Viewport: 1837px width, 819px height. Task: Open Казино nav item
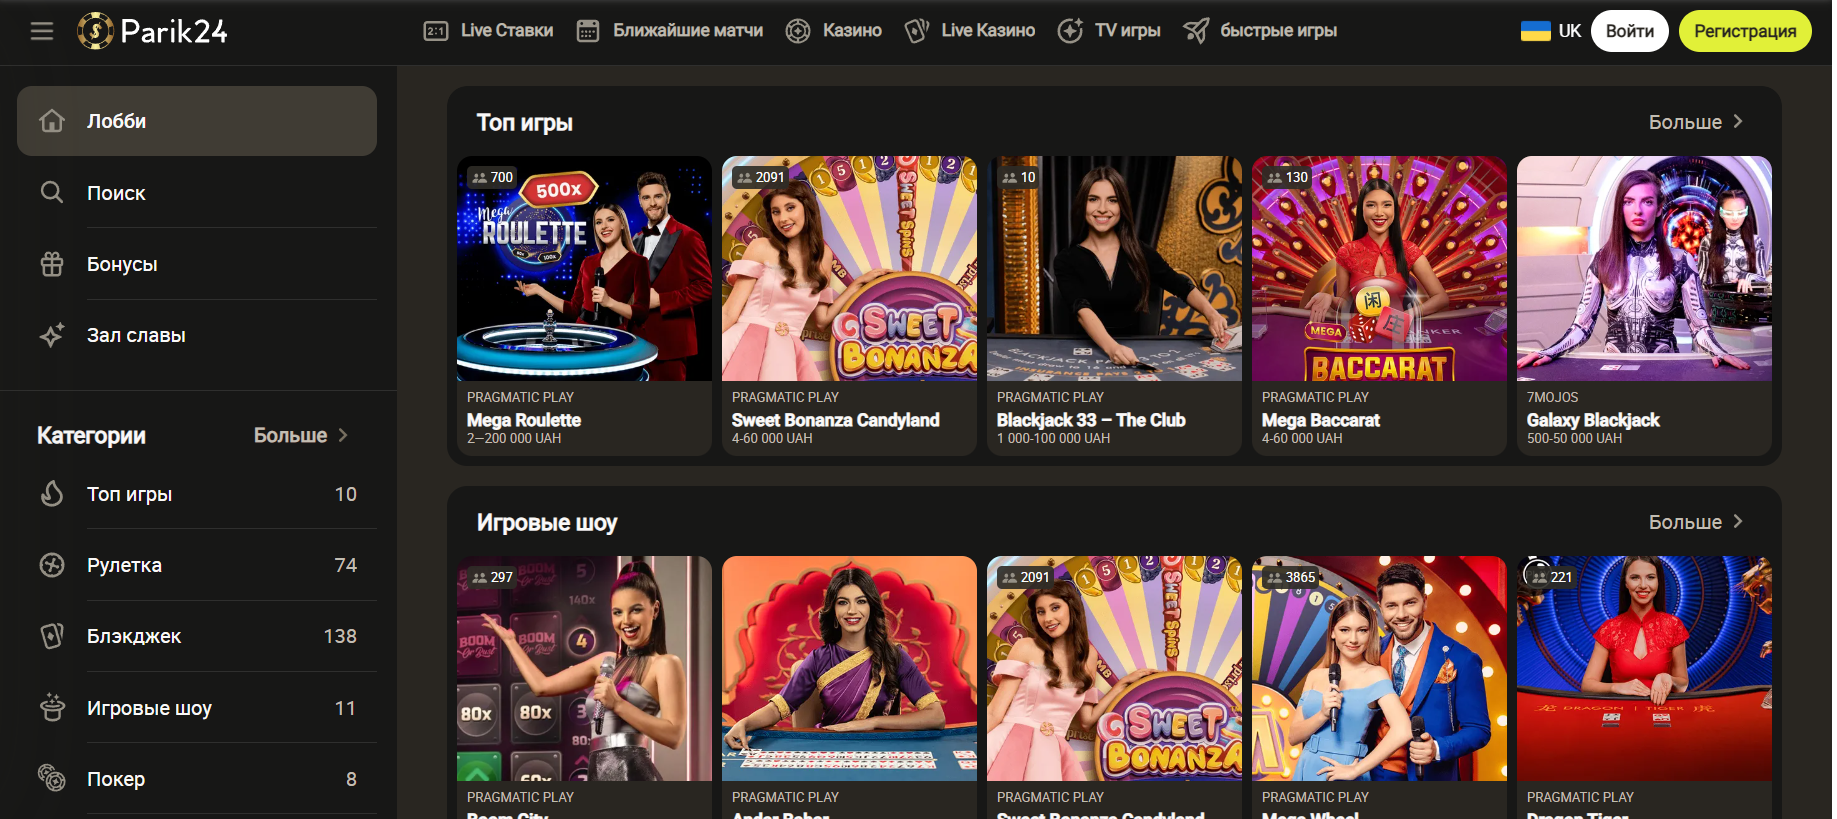tap(834, 31)
